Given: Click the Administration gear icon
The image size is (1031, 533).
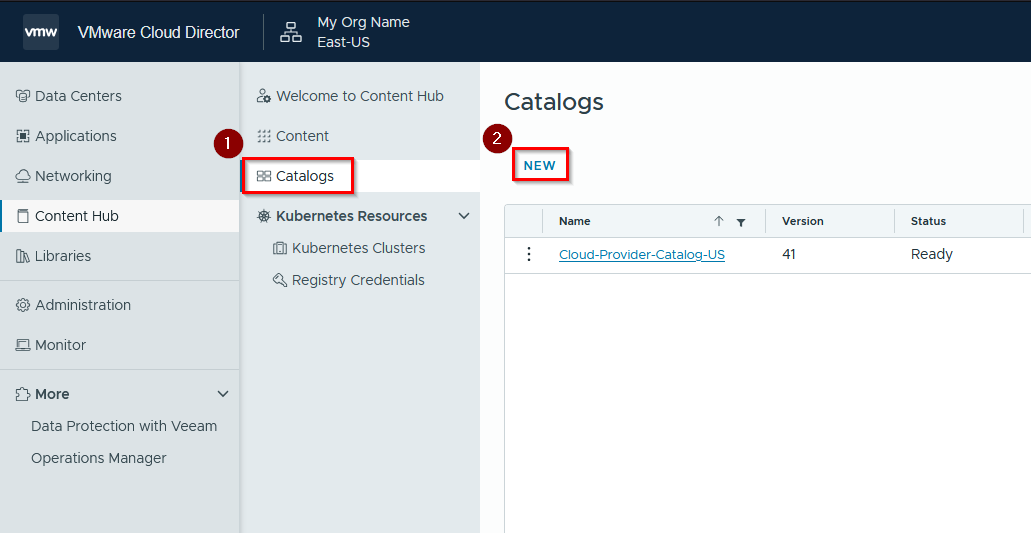Looking at the screenshot, I should 23,305.
